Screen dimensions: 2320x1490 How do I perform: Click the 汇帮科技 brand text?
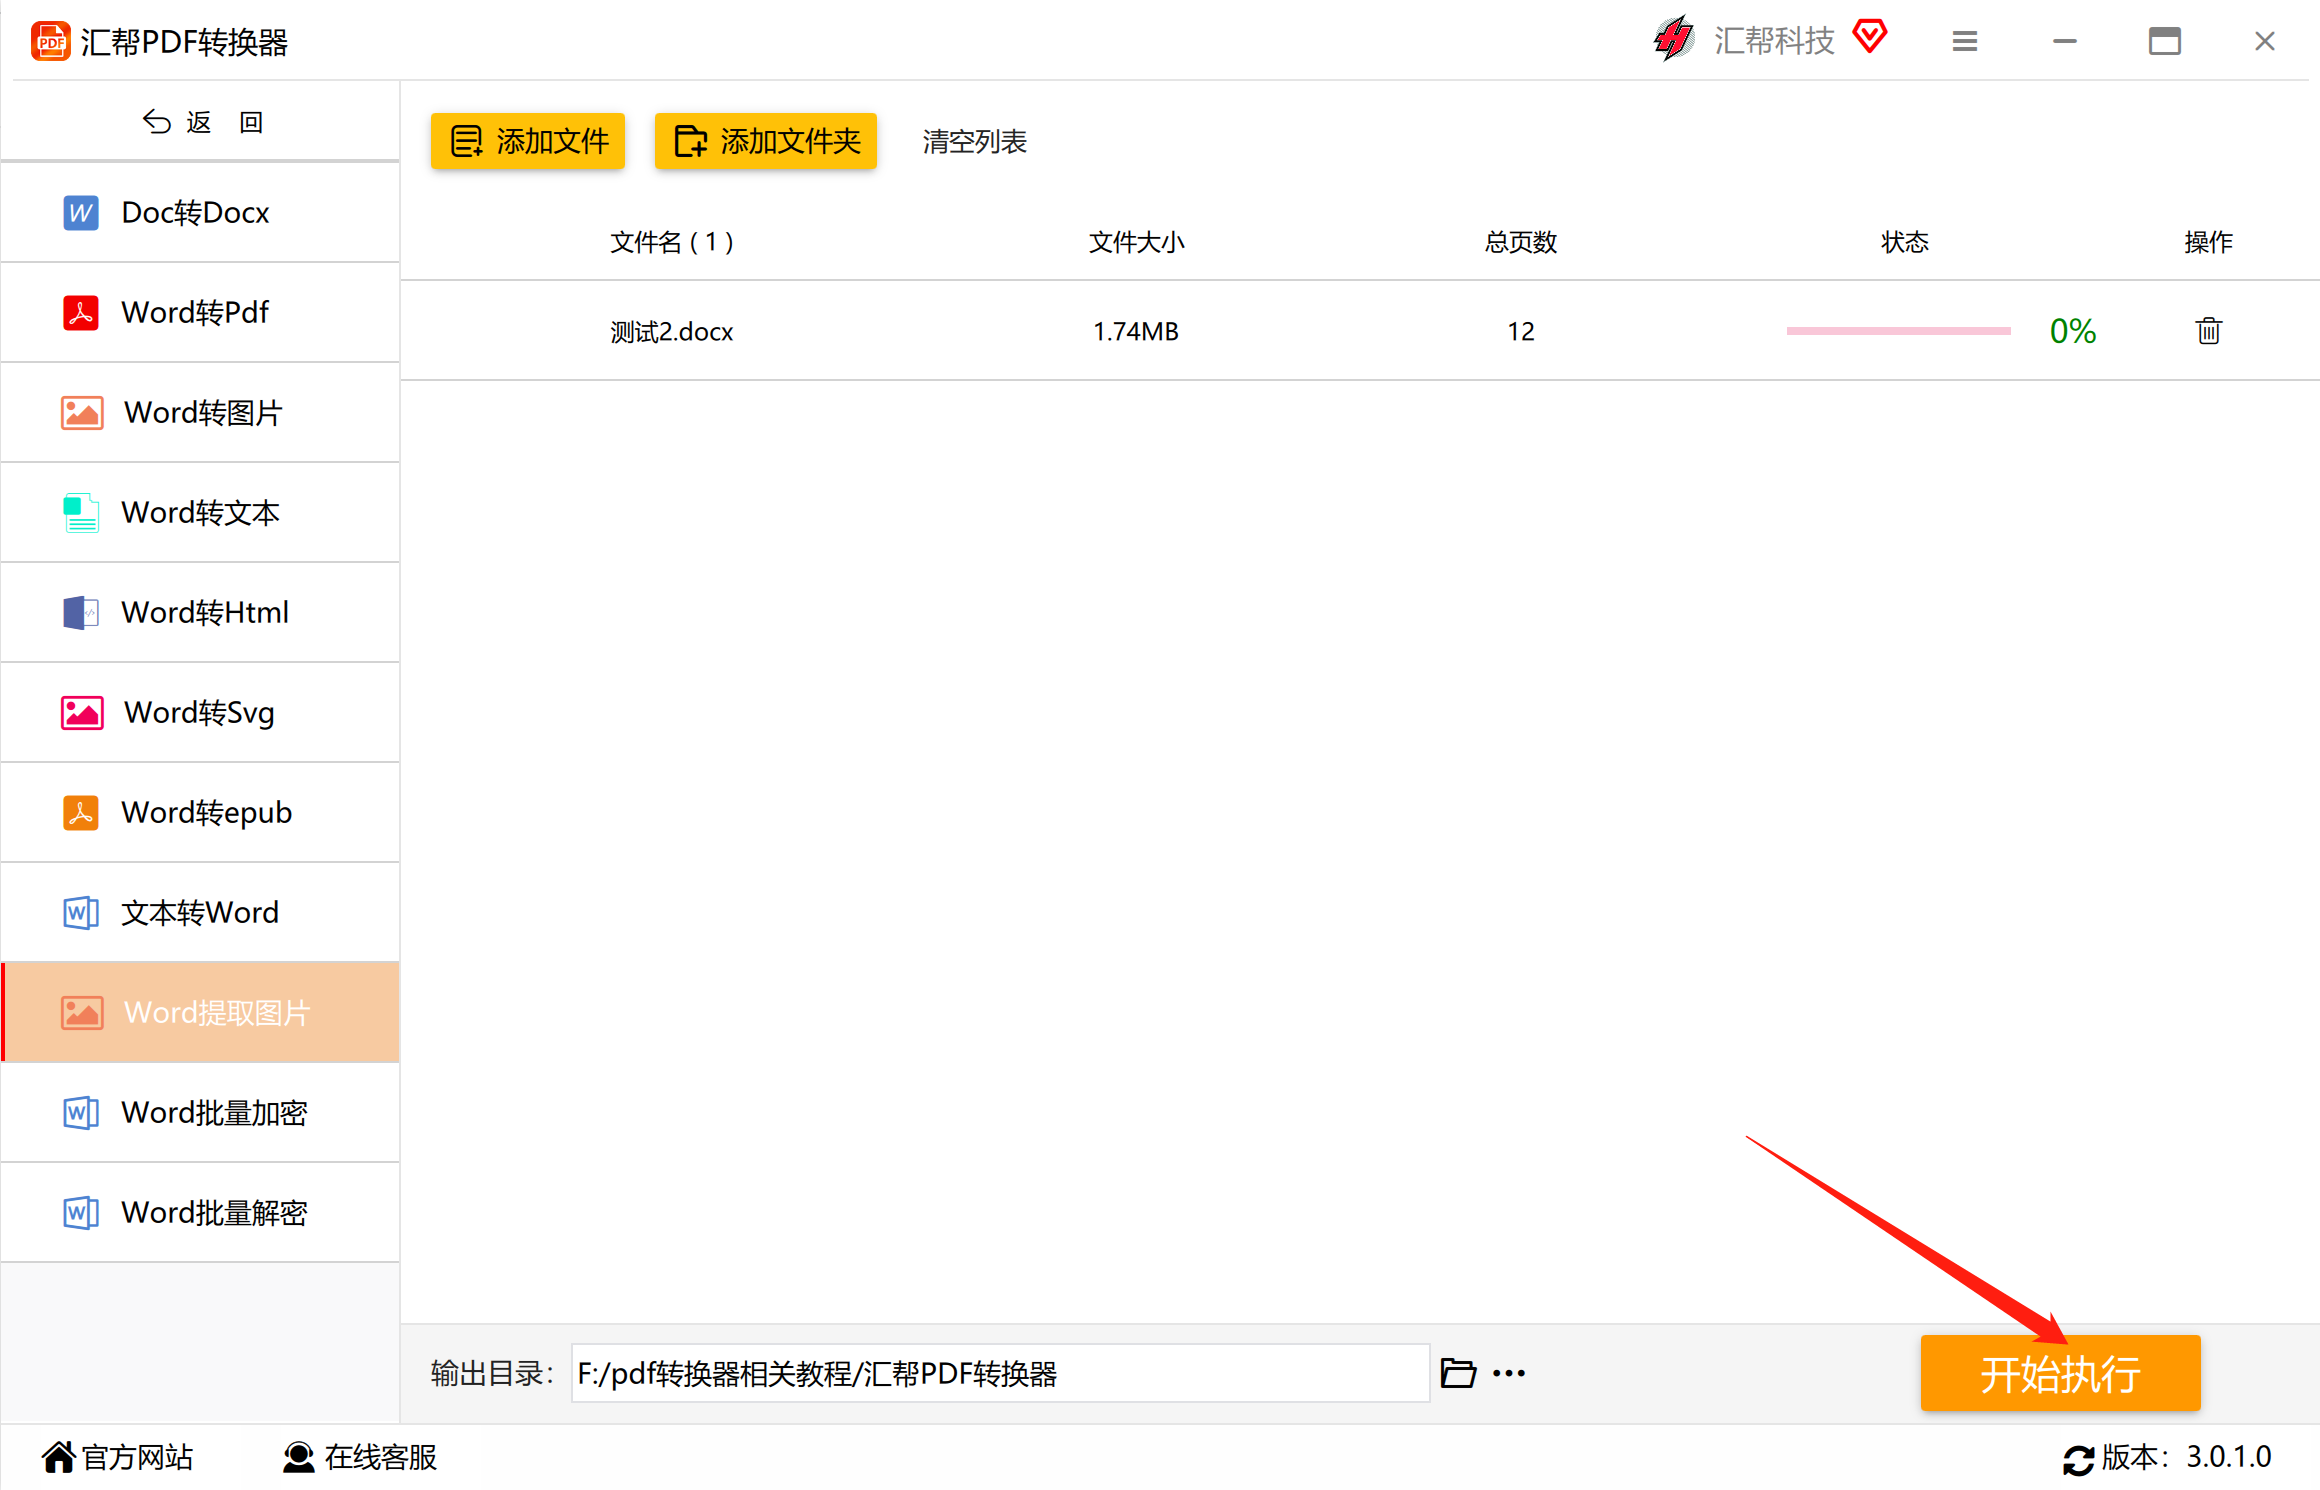[x=1775, y=41]
